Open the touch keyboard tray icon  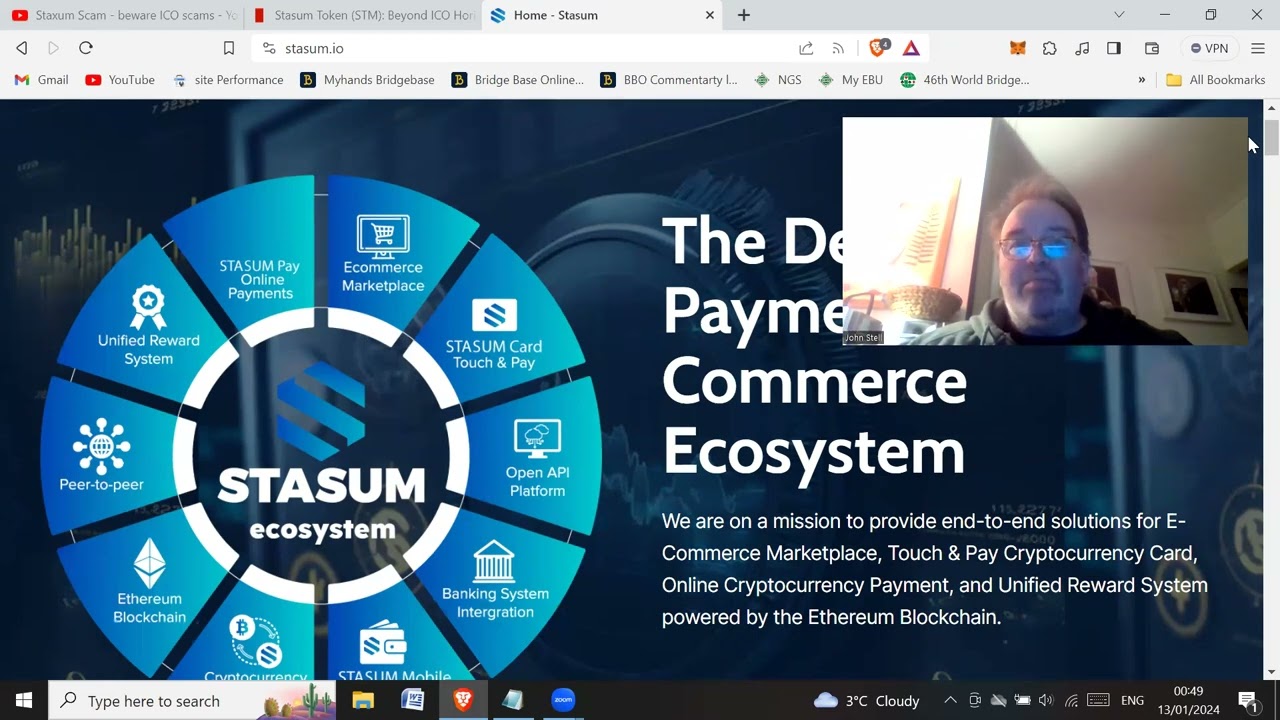[1098, 700]
